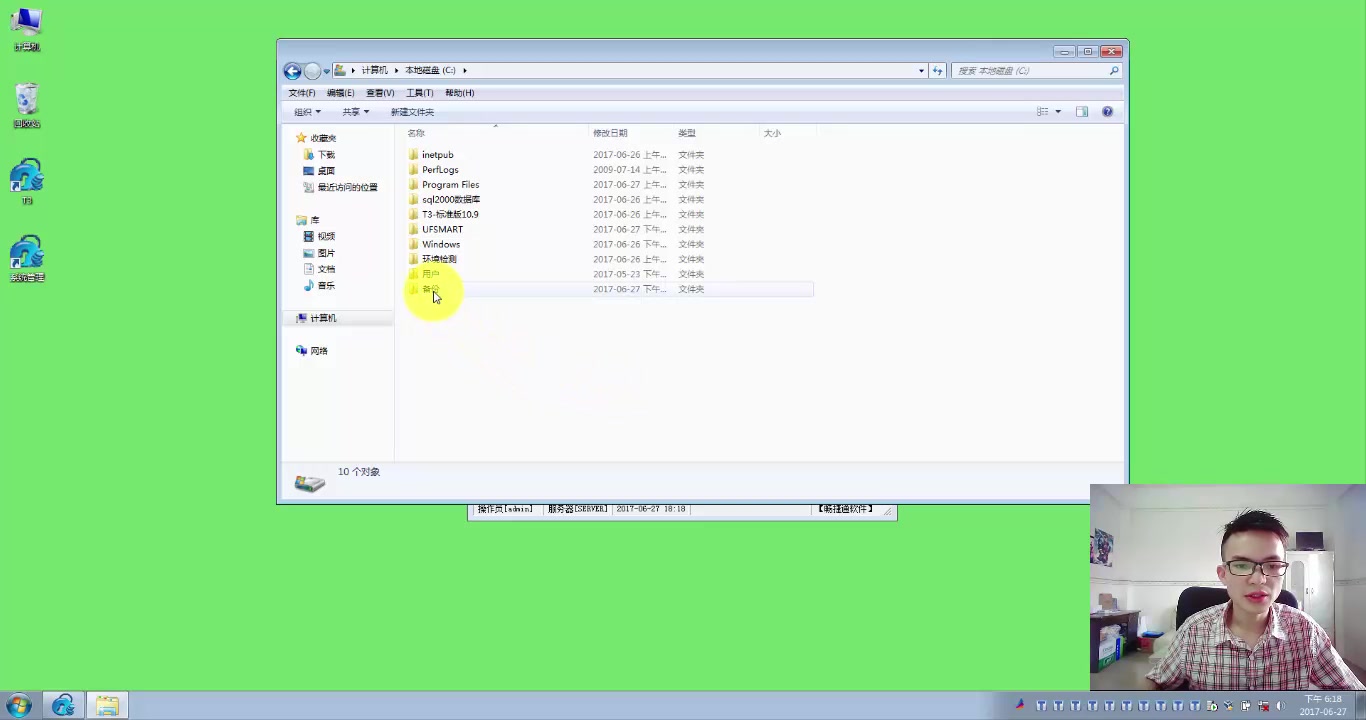The image size is (1366, 720).
Task: Open the 查看(V) menu
Action: (380, 93)
